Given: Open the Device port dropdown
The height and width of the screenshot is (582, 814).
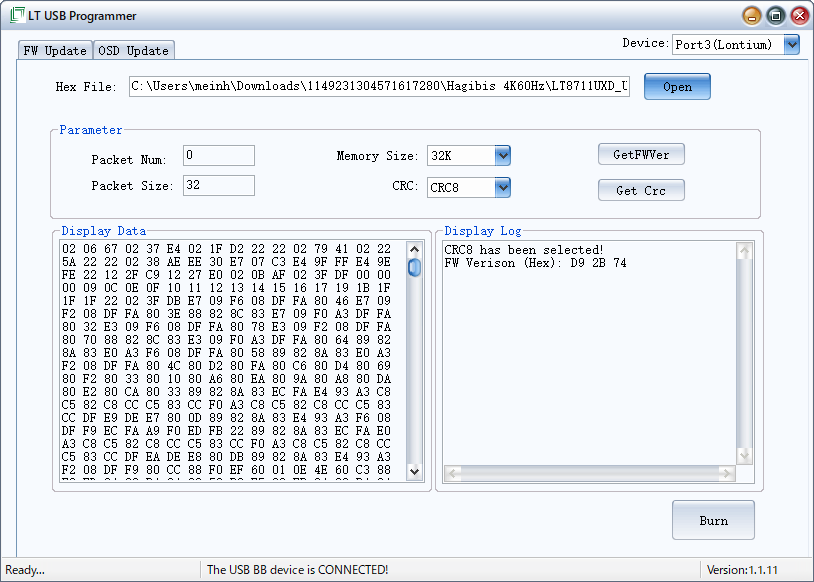Looking at the screenshot, I should point(792,45).
